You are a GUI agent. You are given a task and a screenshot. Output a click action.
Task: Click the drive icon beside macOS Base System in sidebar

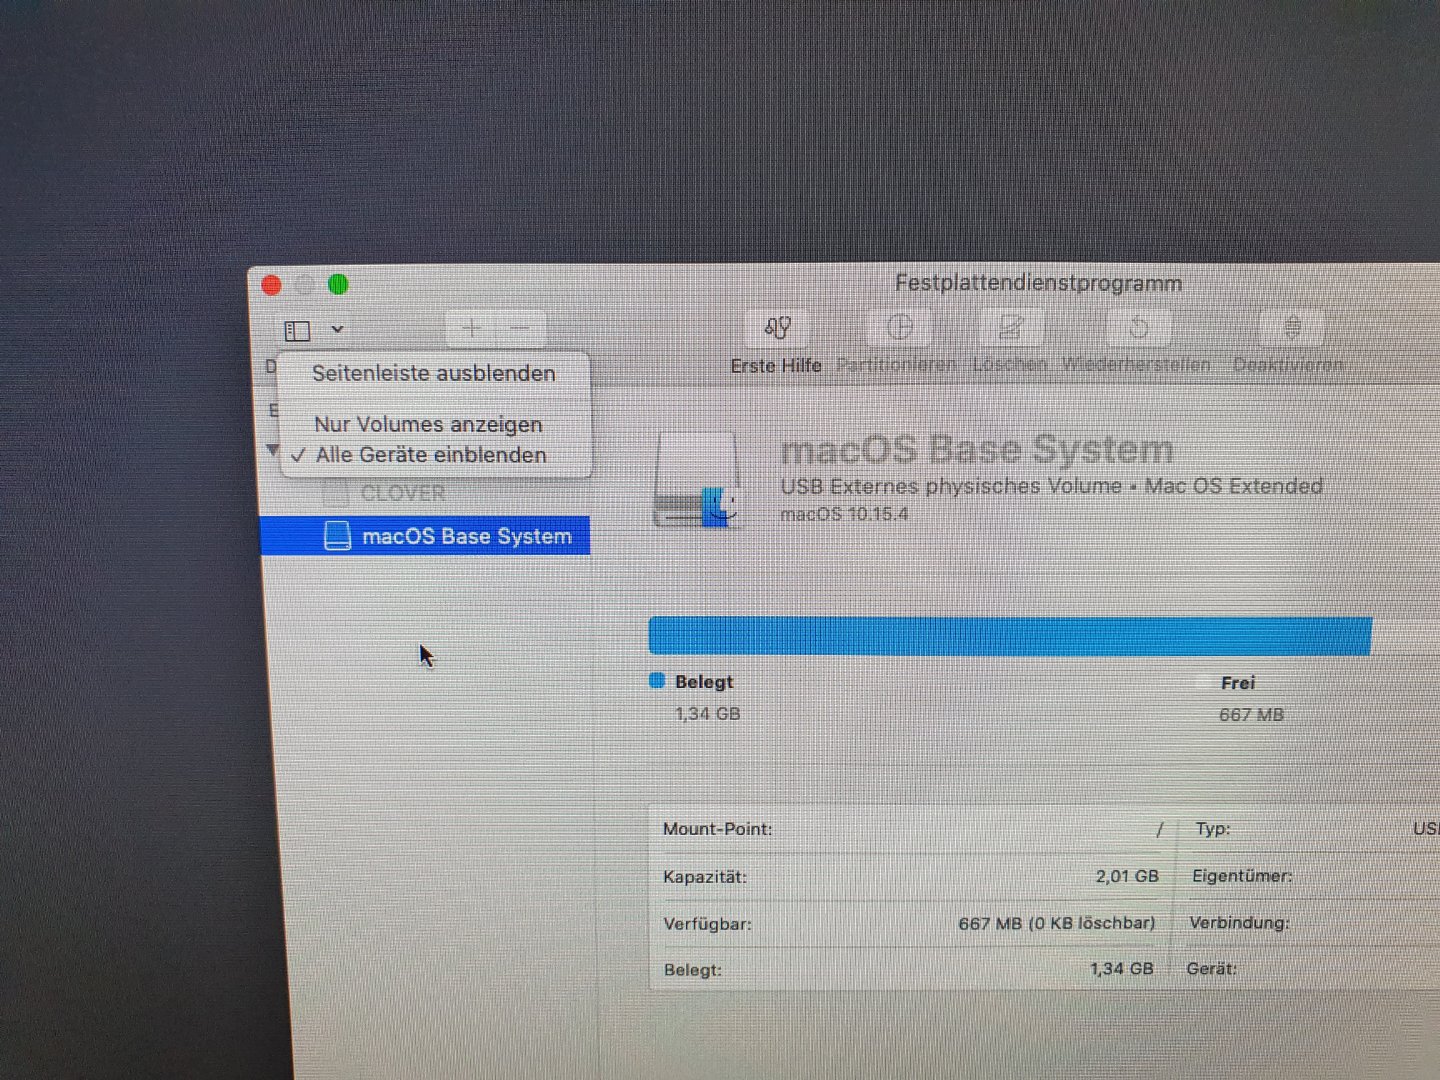click(x=338, y=536)
